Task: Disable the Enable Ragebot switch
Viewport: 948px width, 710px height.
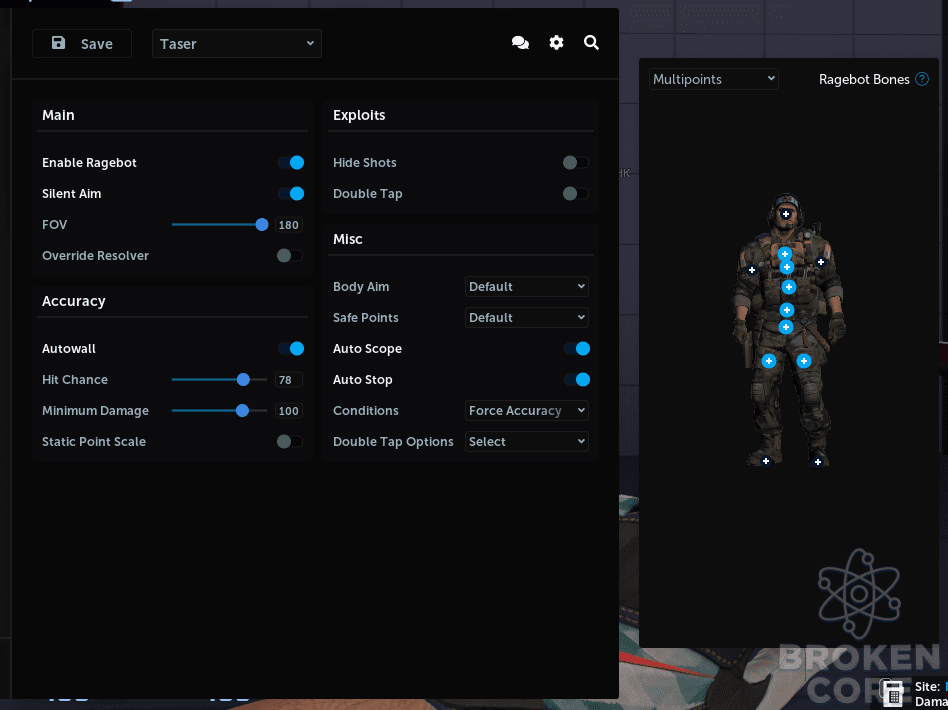Action: pos(291,163)
